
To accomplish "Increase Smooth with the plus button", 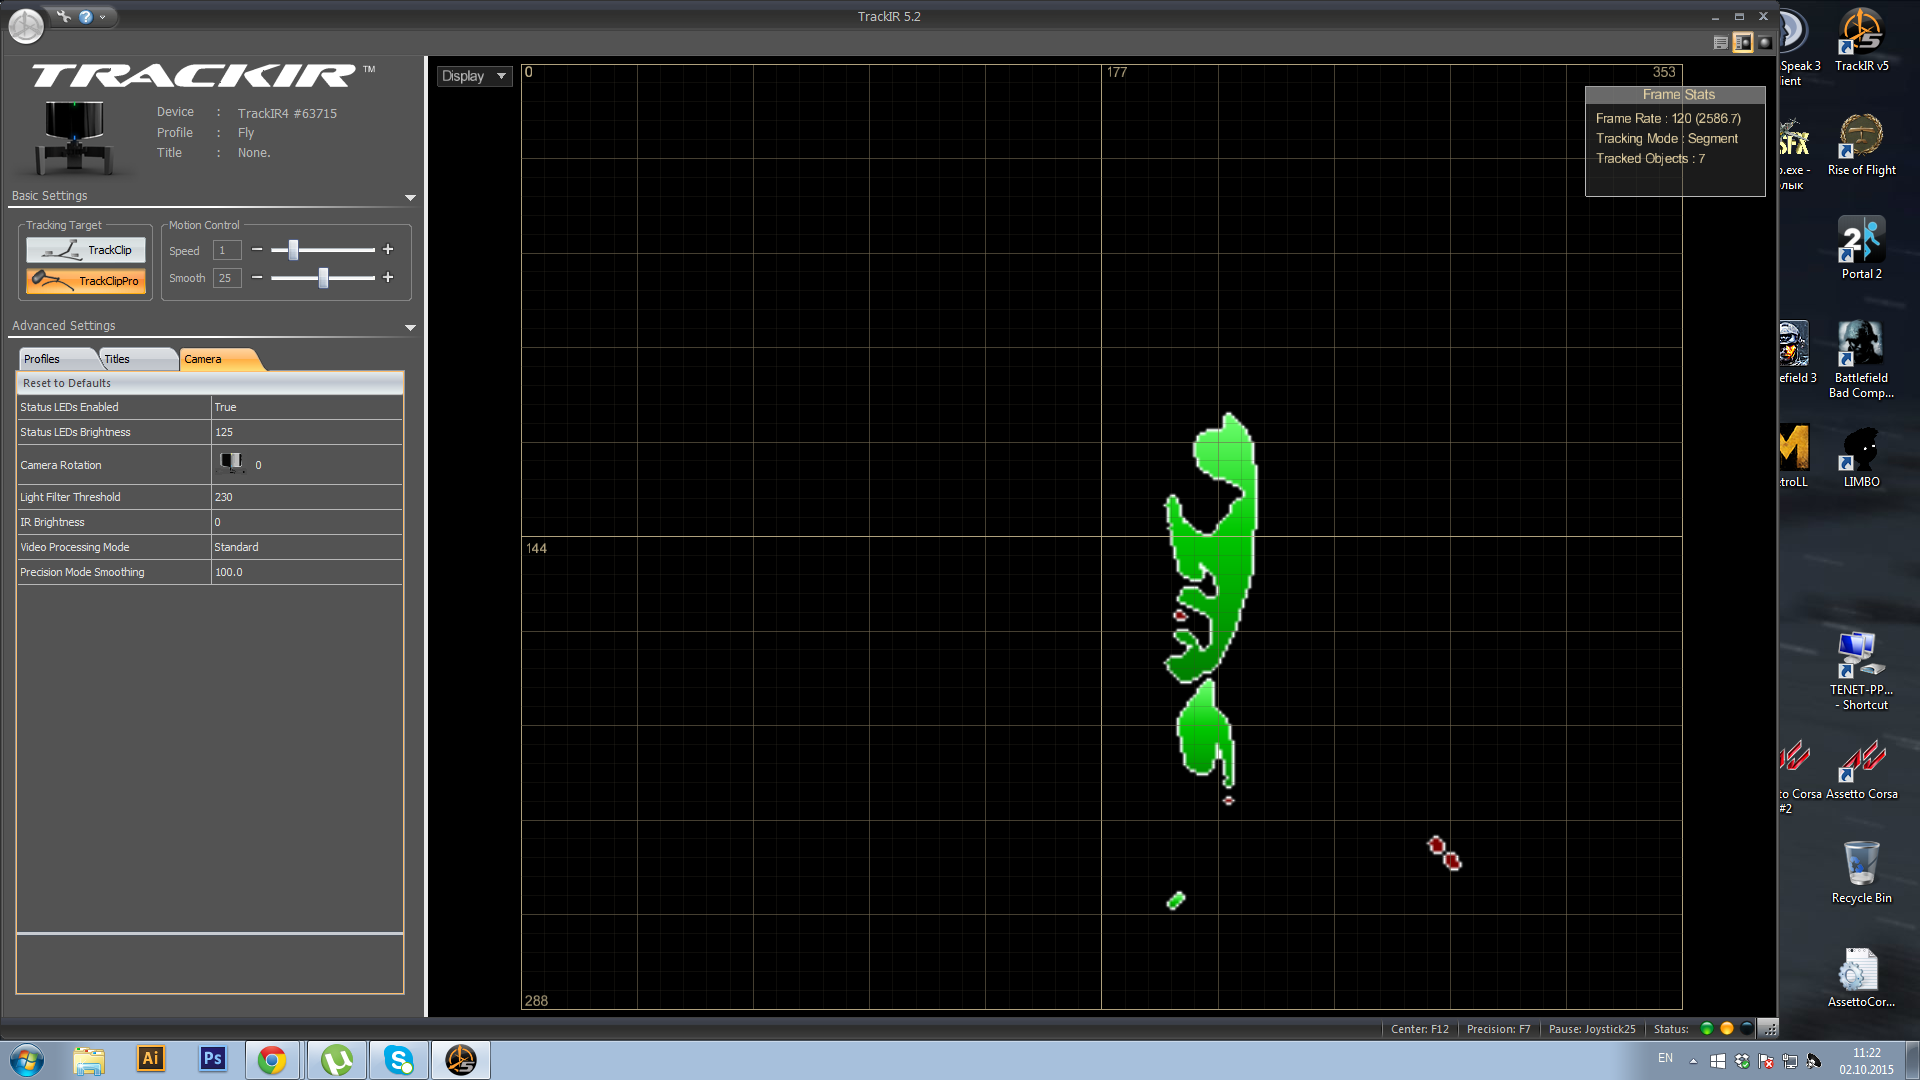I will [388, 278].
